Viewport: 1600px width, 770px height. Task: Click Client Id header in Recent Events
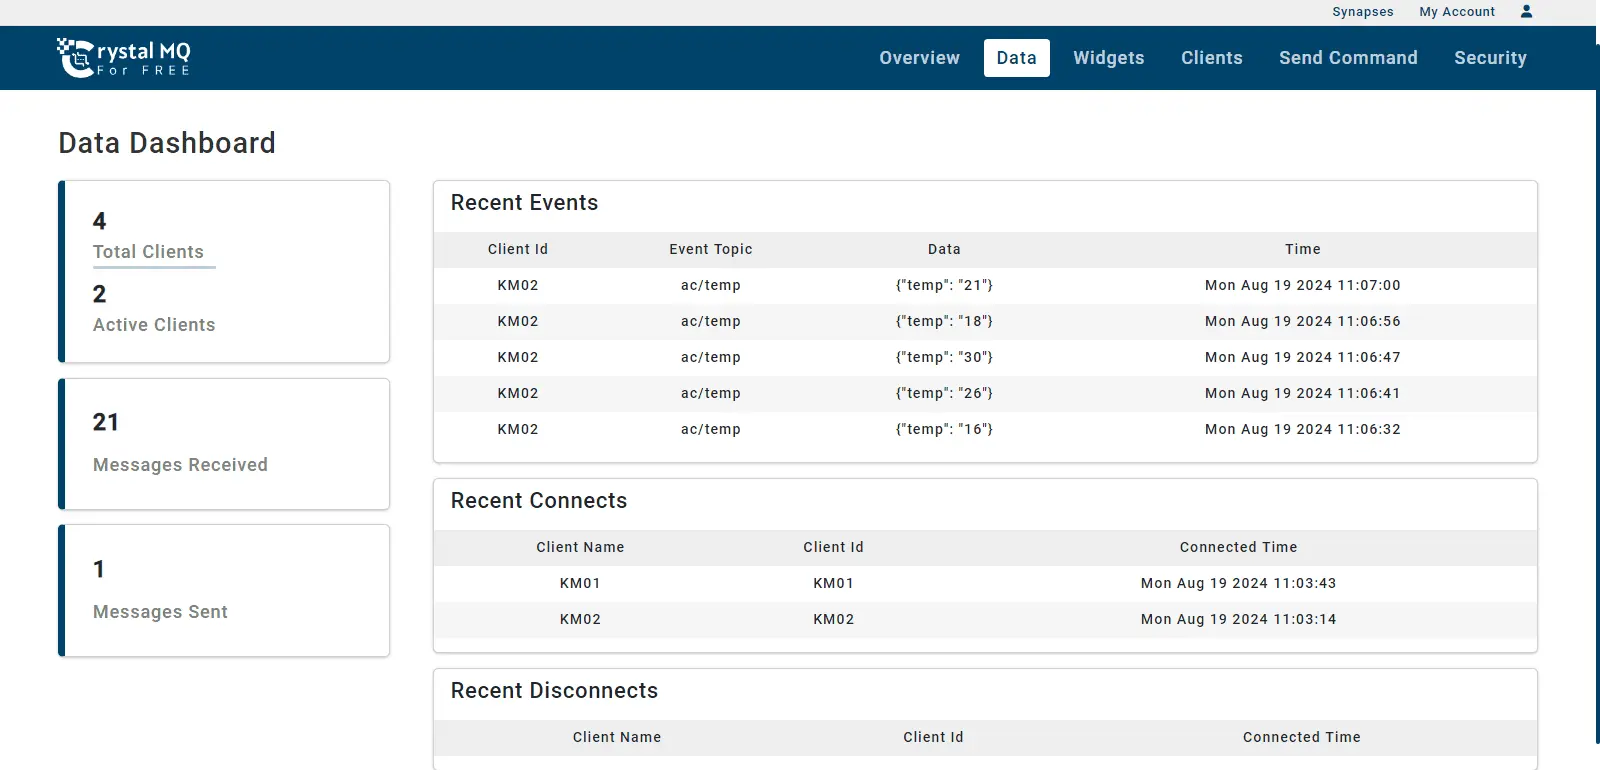[x=518, y=249]
